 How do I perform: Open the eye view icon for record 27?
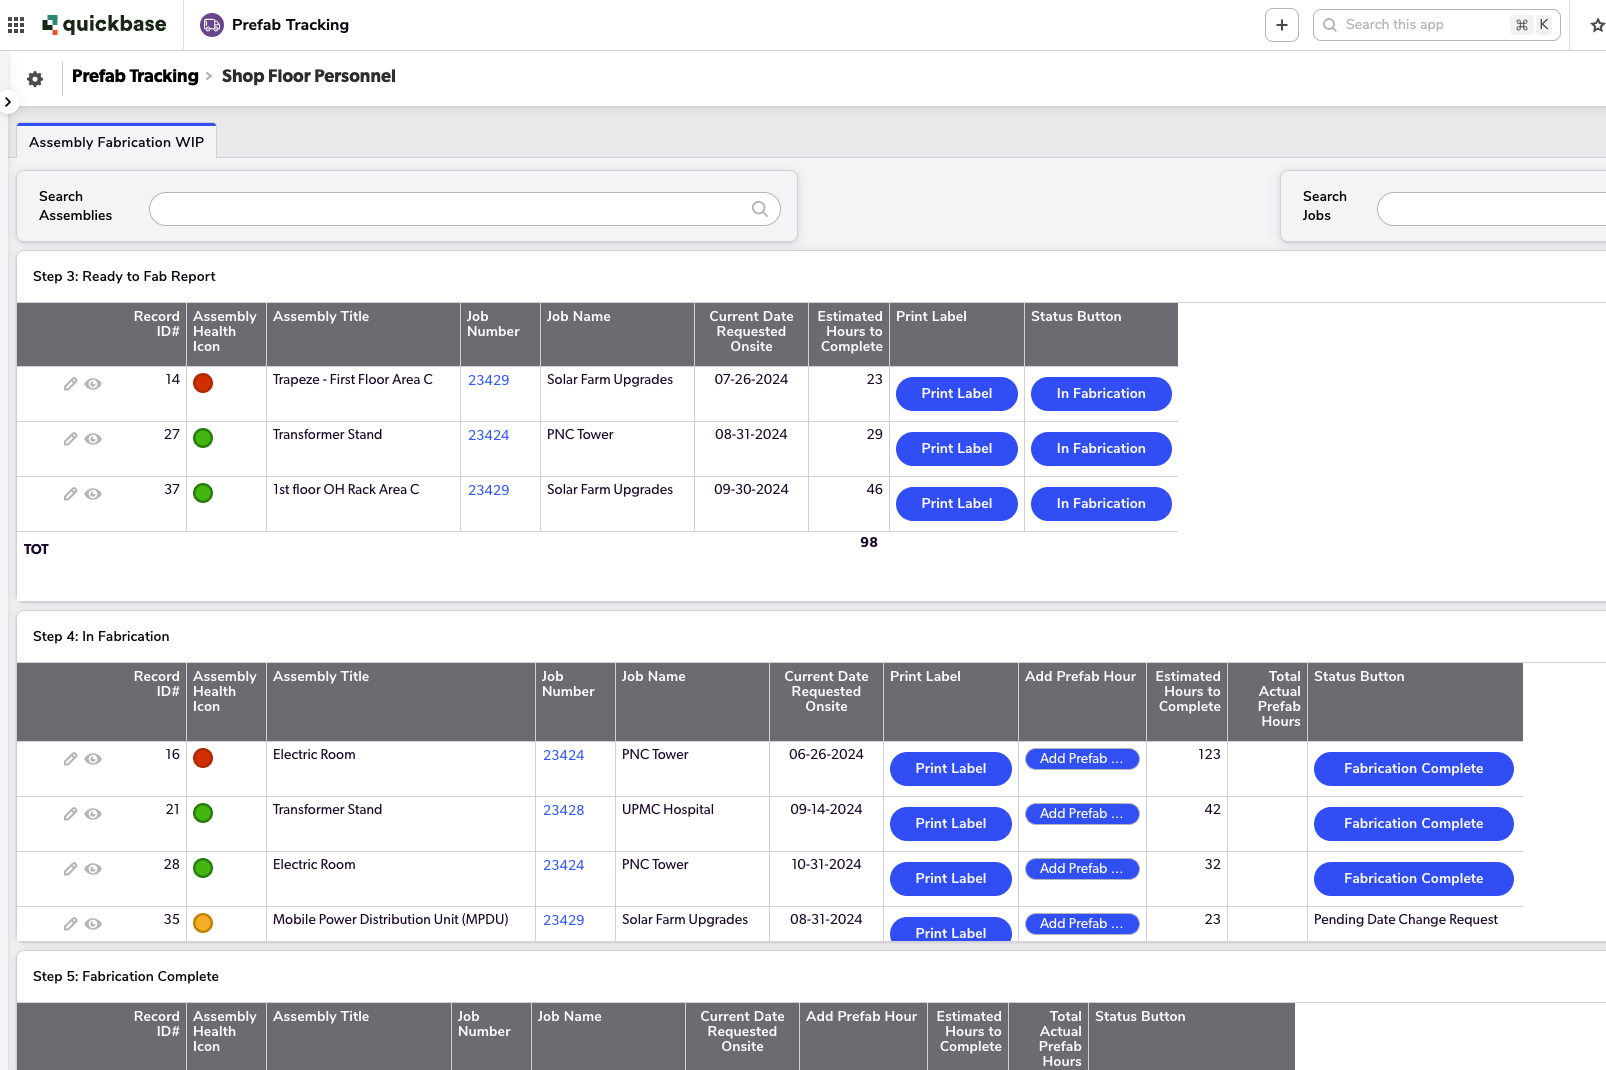point(93,438)
